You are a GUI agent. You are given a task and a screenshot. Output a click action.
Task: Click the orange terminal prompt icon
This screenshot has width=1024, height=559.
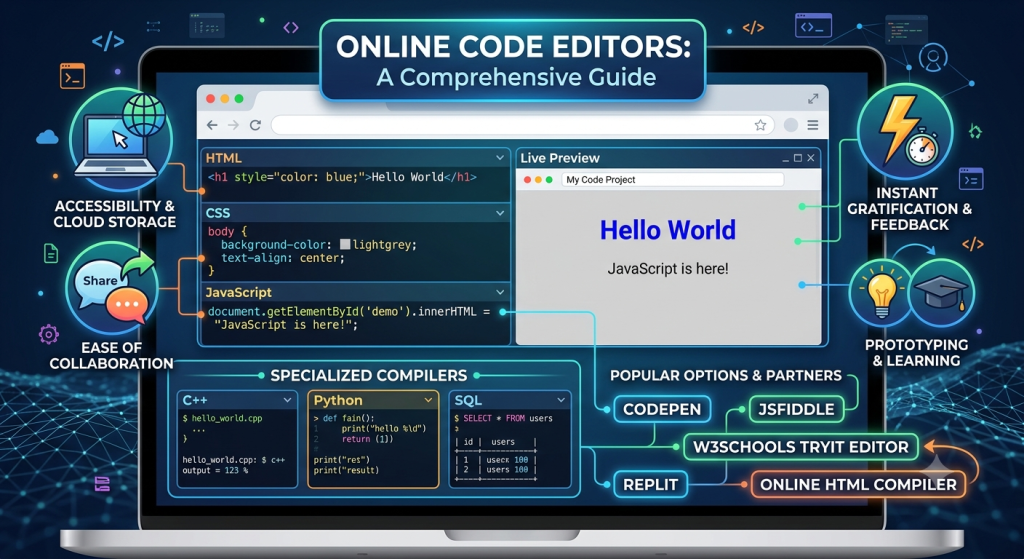[x=72, y=76]
